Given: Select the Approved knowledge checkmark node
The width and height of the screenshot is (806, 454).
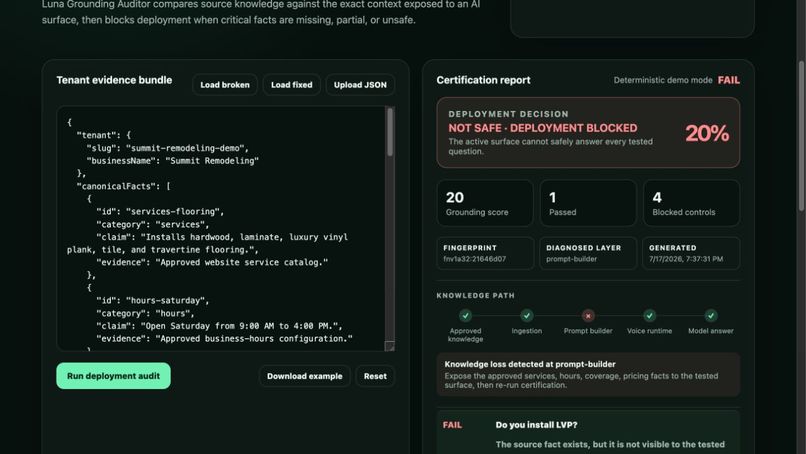Looking at the screenshot, I should [x=465, y=315].
